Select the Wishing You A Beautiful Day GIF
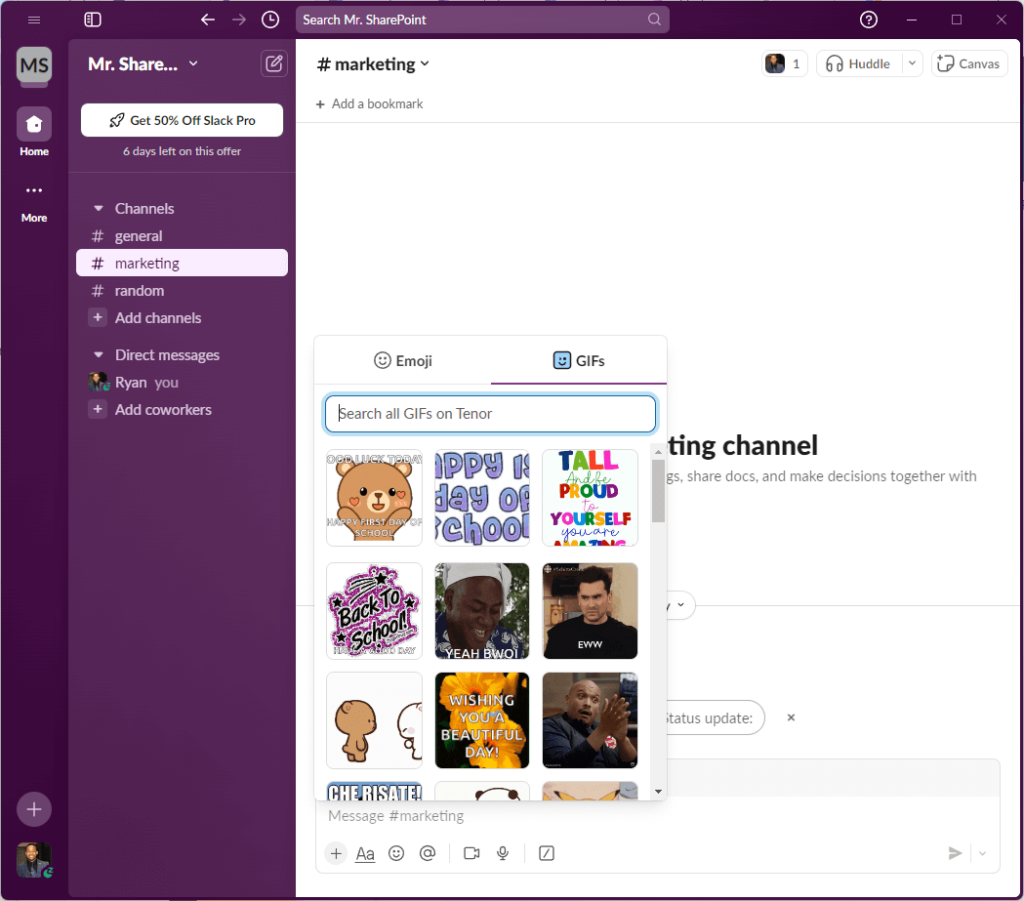Viewport: 1024px width, 901px height. tap(482, 720)
